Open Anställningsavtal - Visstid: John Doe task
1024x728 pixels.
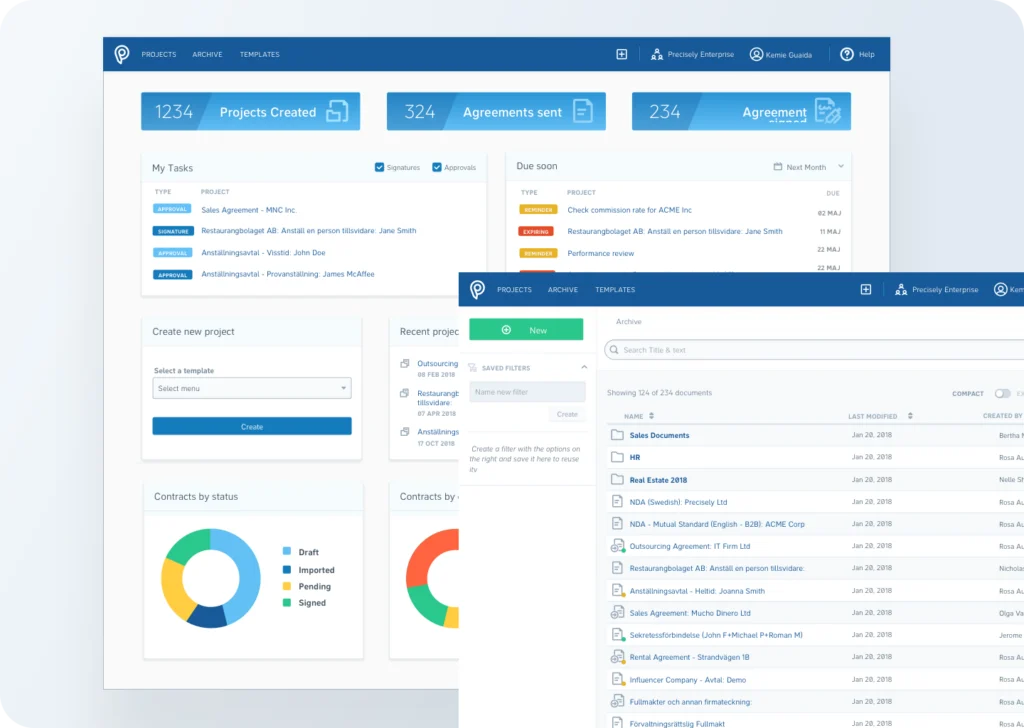[263, 252]
